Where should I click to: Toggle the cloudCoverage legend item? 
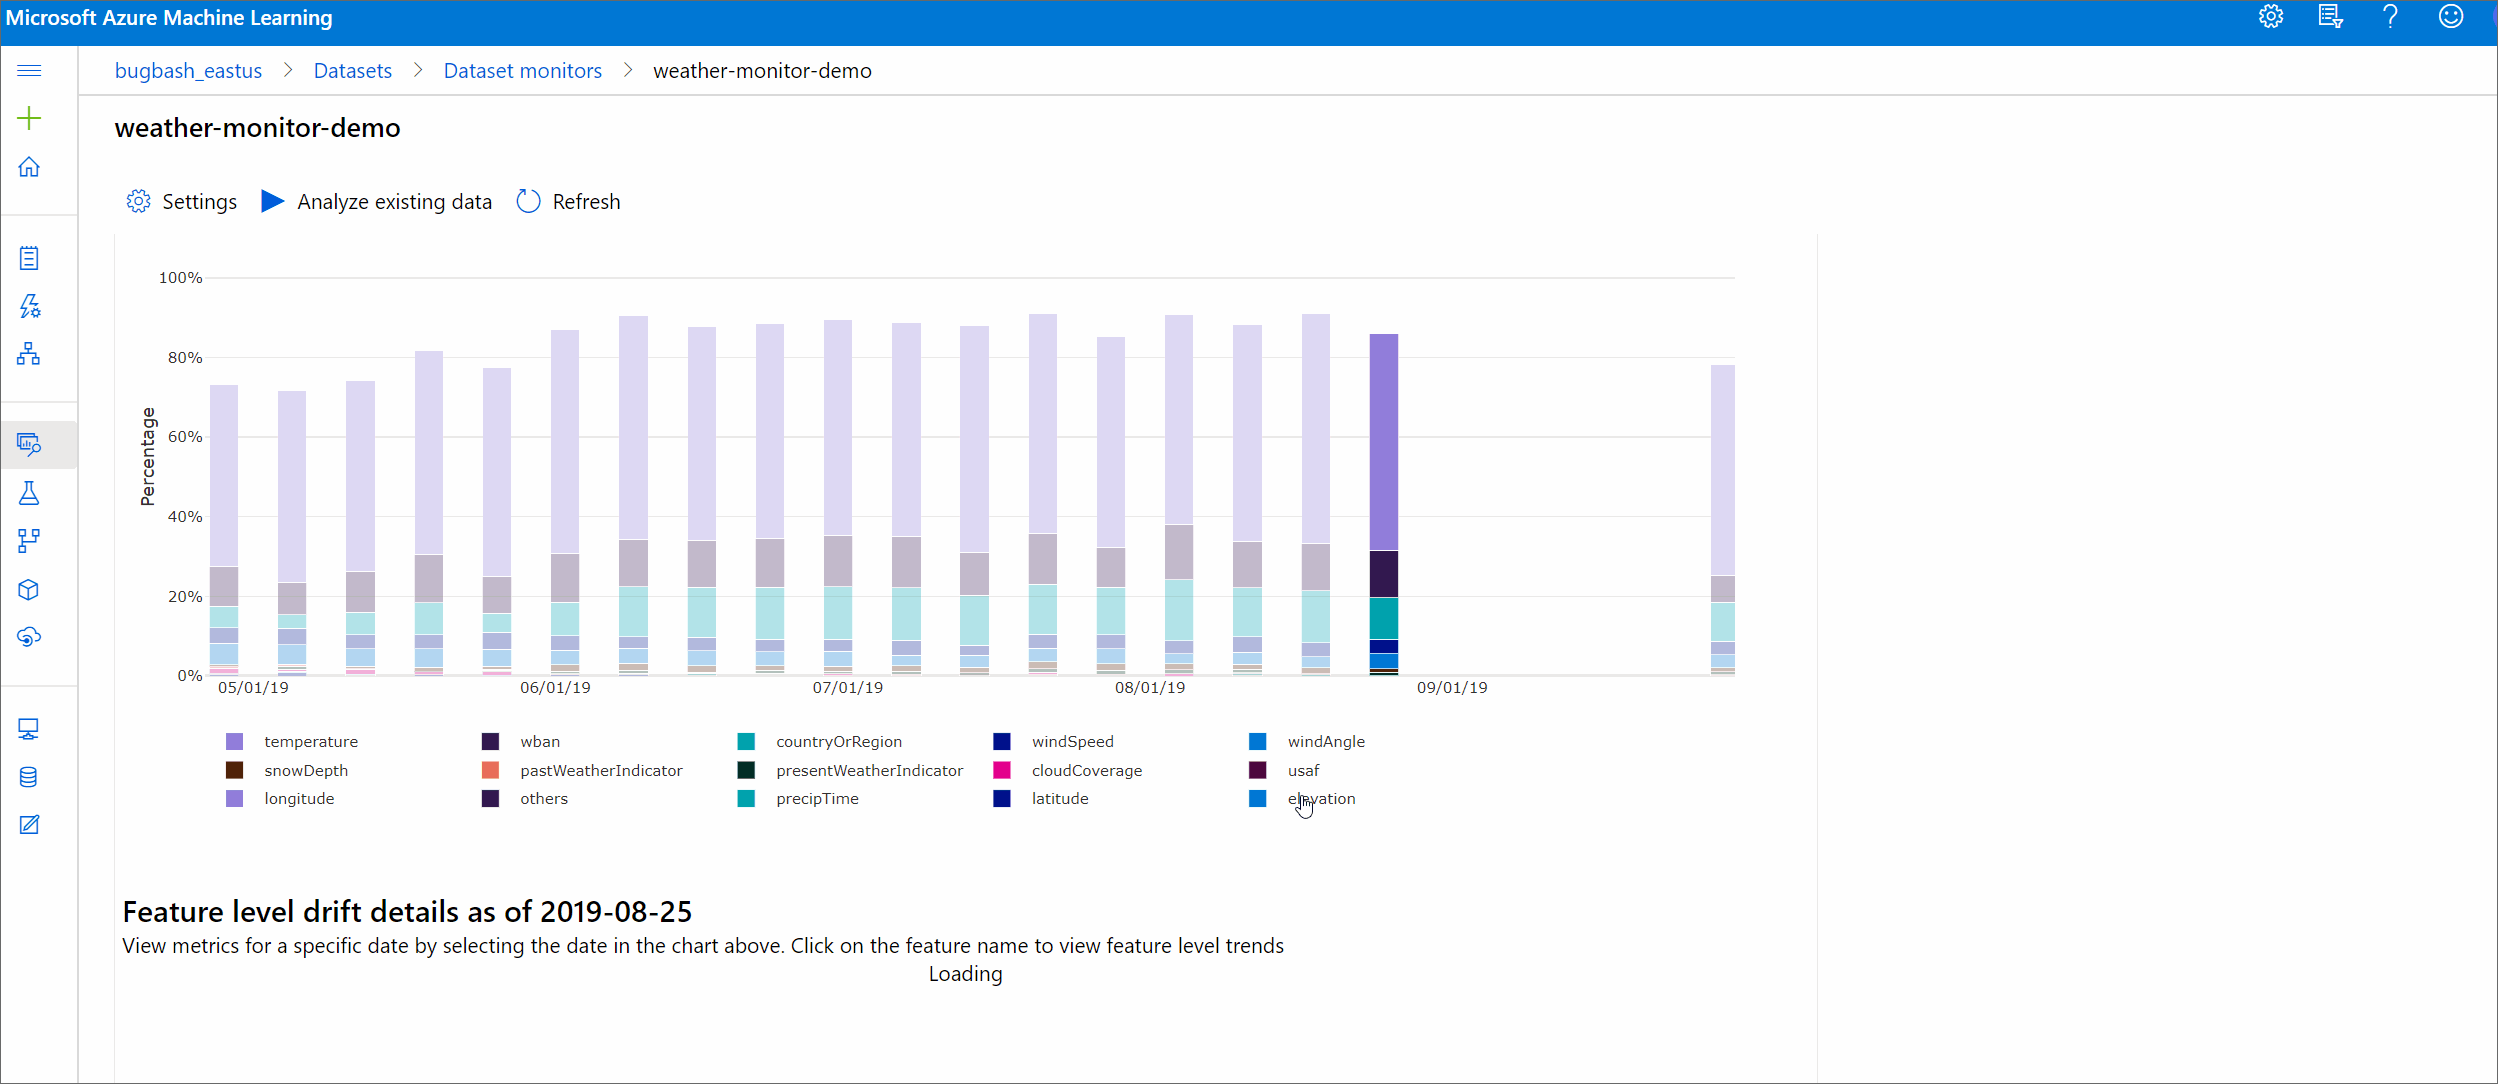pyautogui.click(x=1085, y=770)
